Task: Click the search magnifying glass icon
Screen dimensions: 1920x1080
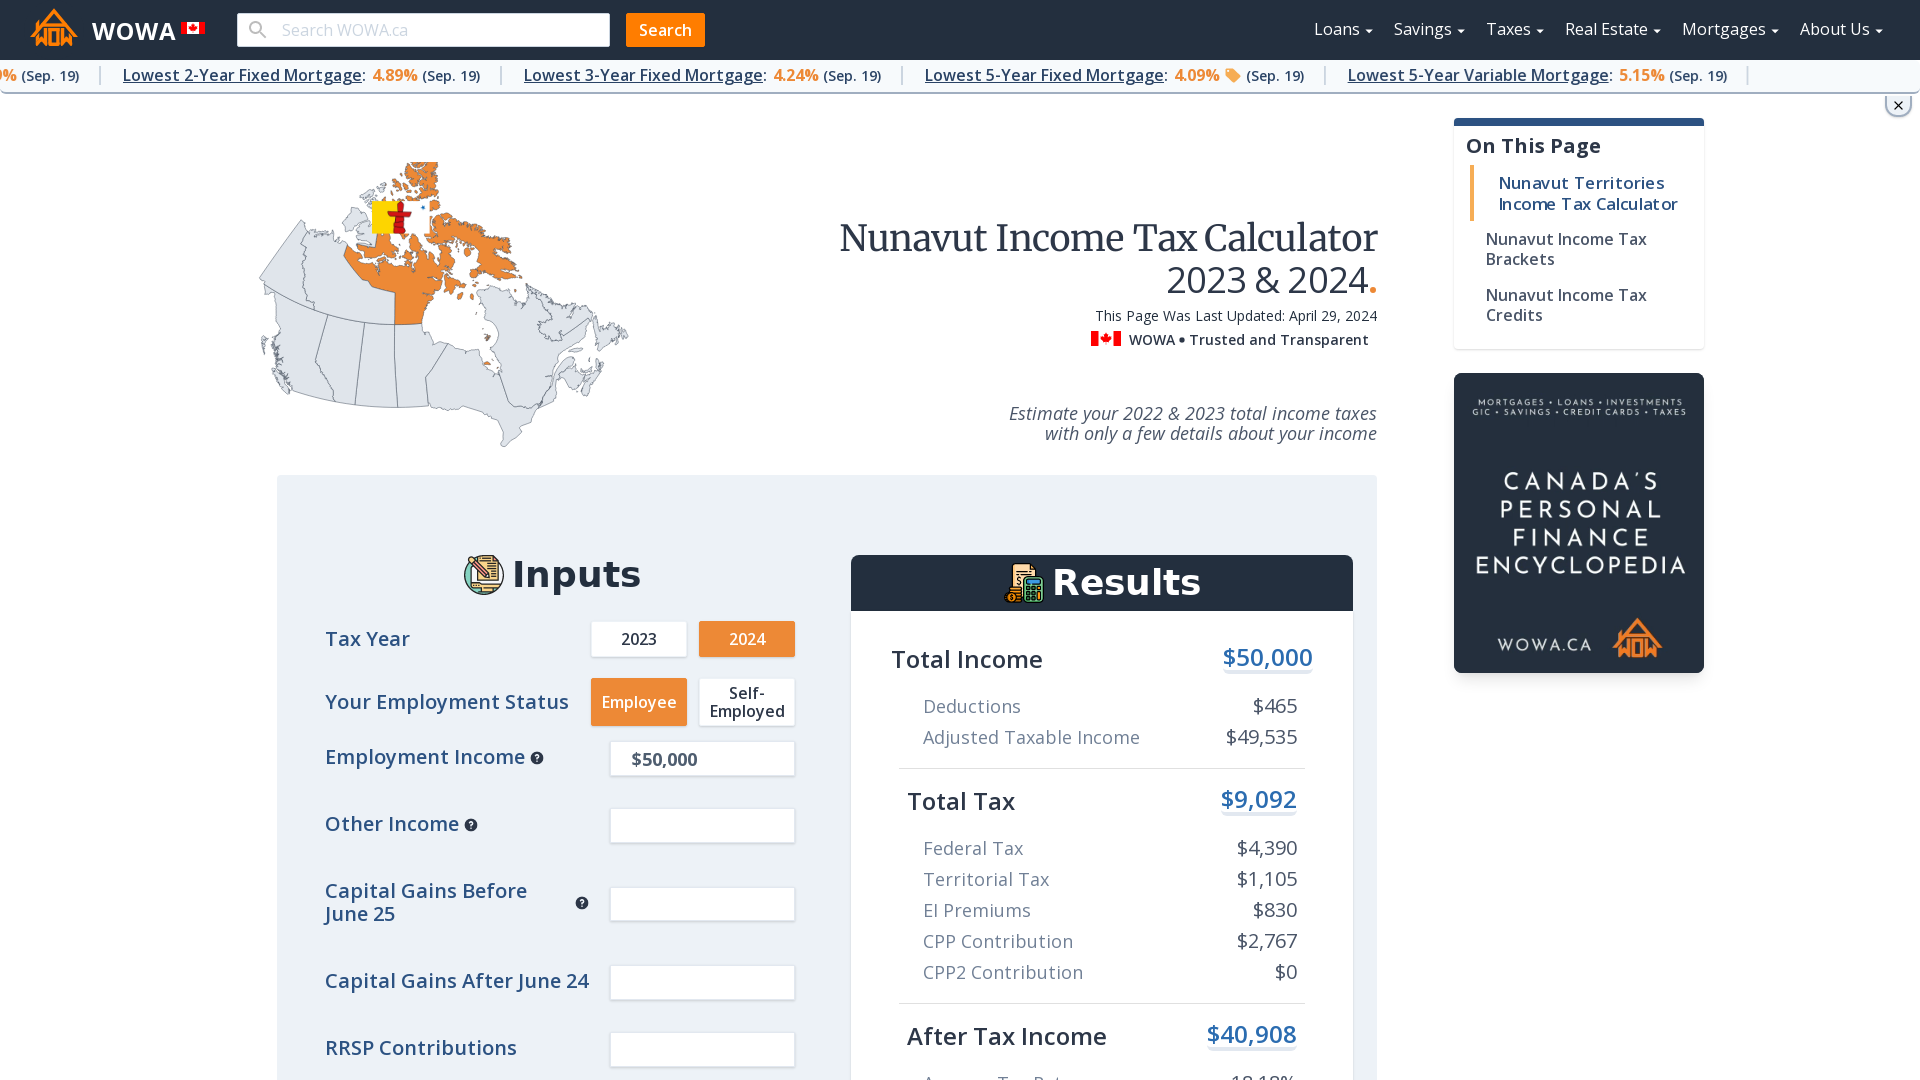Action: 256,29
